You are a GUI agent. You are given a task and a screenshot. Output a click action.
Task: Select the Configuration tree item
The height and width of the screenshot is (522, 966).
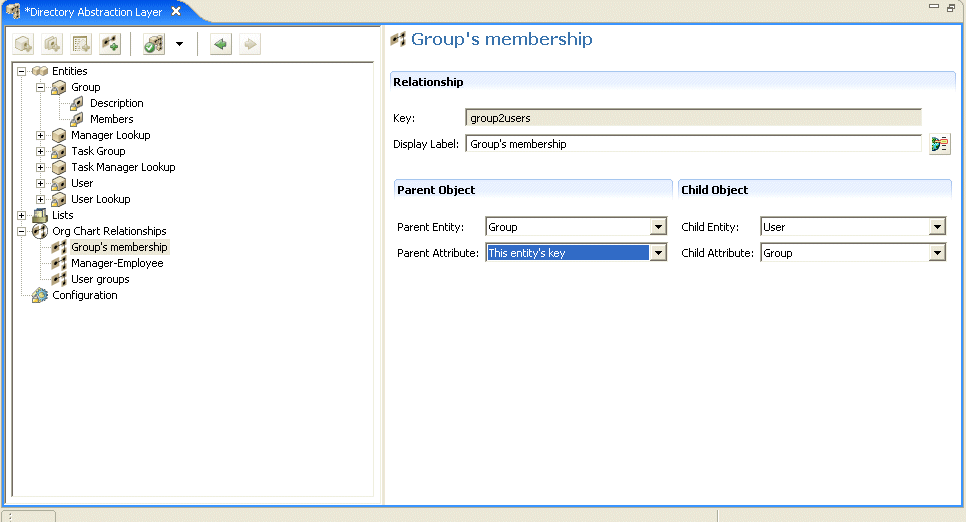(x=85, y=295)
